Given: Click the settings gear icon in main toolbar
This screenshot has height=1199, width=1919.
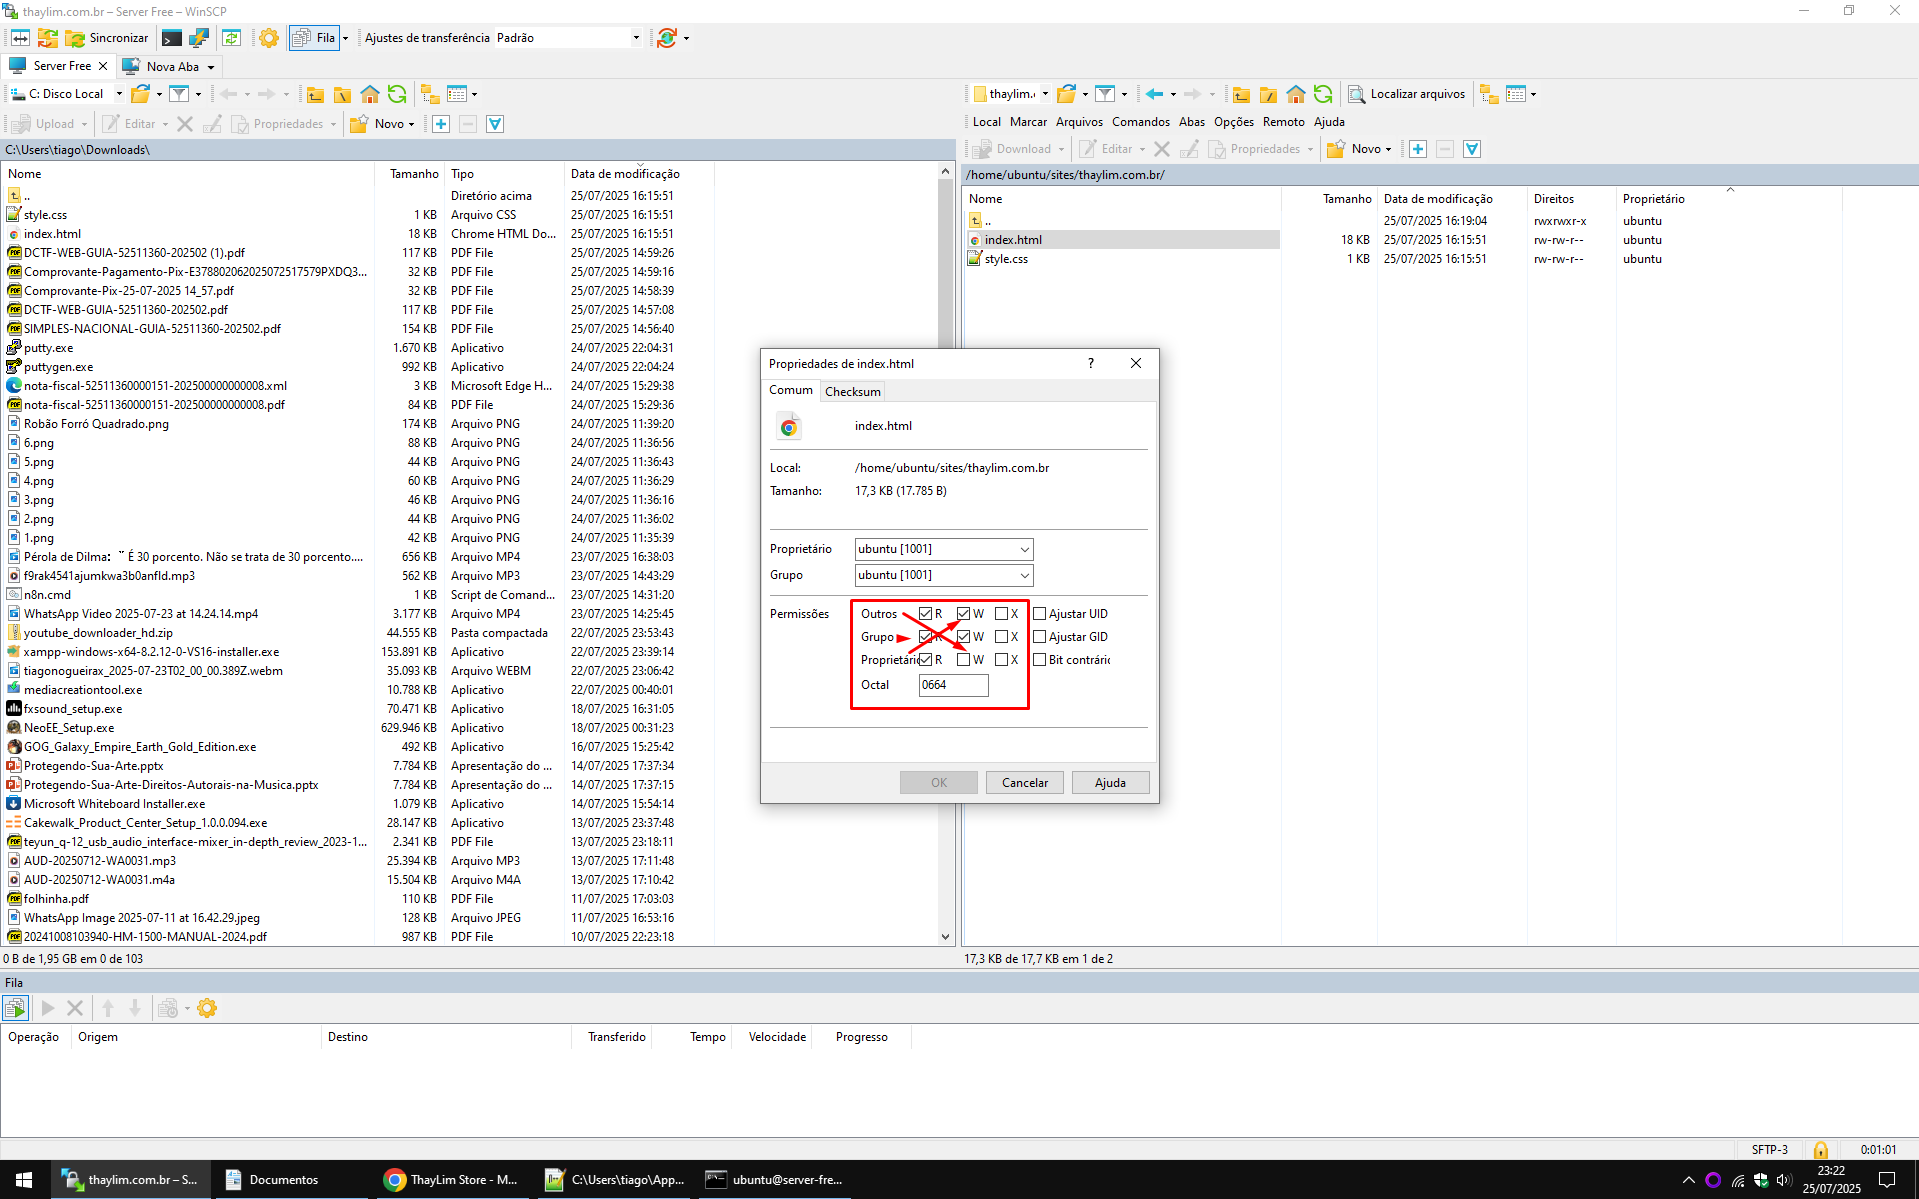Looking at the screenshot, I should click(x=269, y=38).
